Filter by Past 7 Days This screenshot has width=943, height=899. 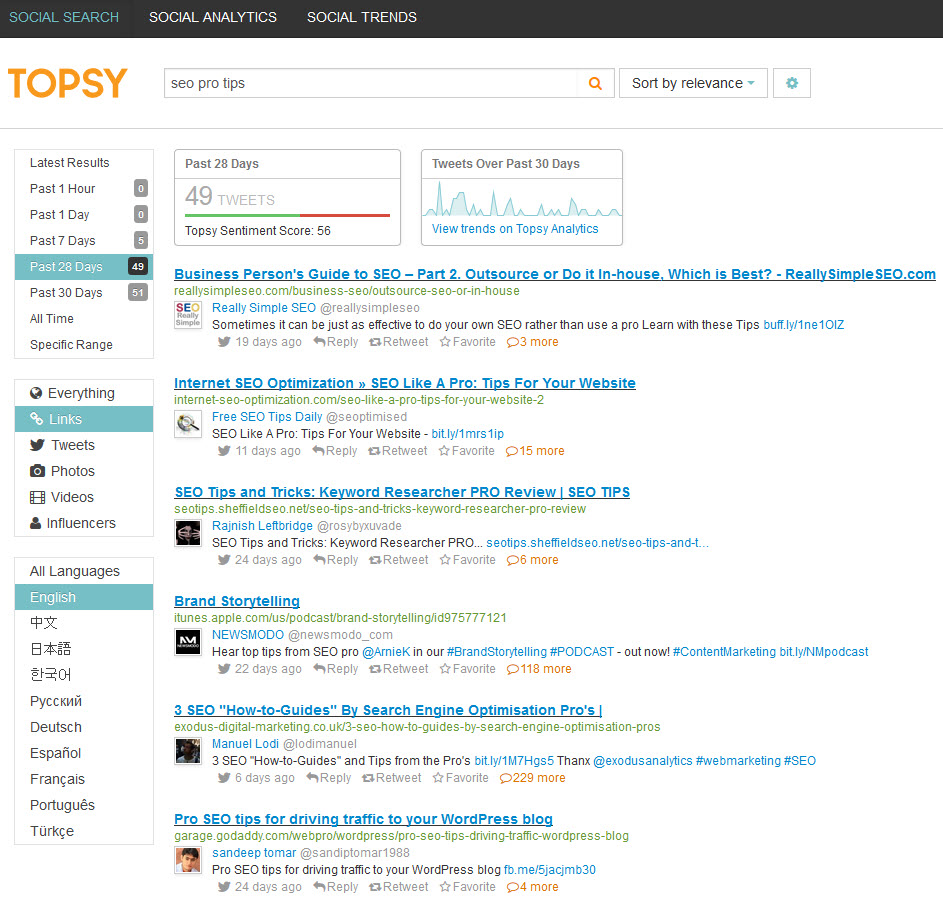click(x=84, y=241)
